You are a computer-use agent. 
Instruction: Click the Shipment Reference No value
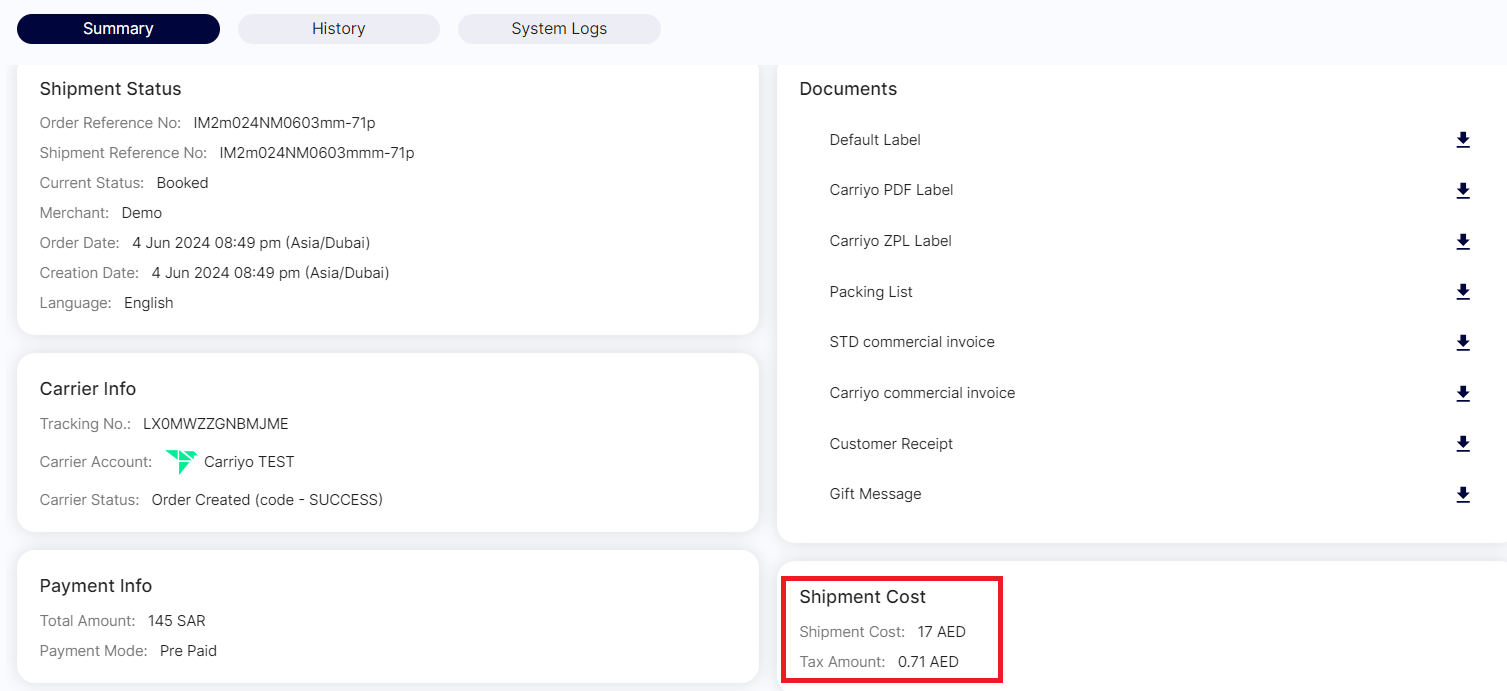(x=316, y=153)
